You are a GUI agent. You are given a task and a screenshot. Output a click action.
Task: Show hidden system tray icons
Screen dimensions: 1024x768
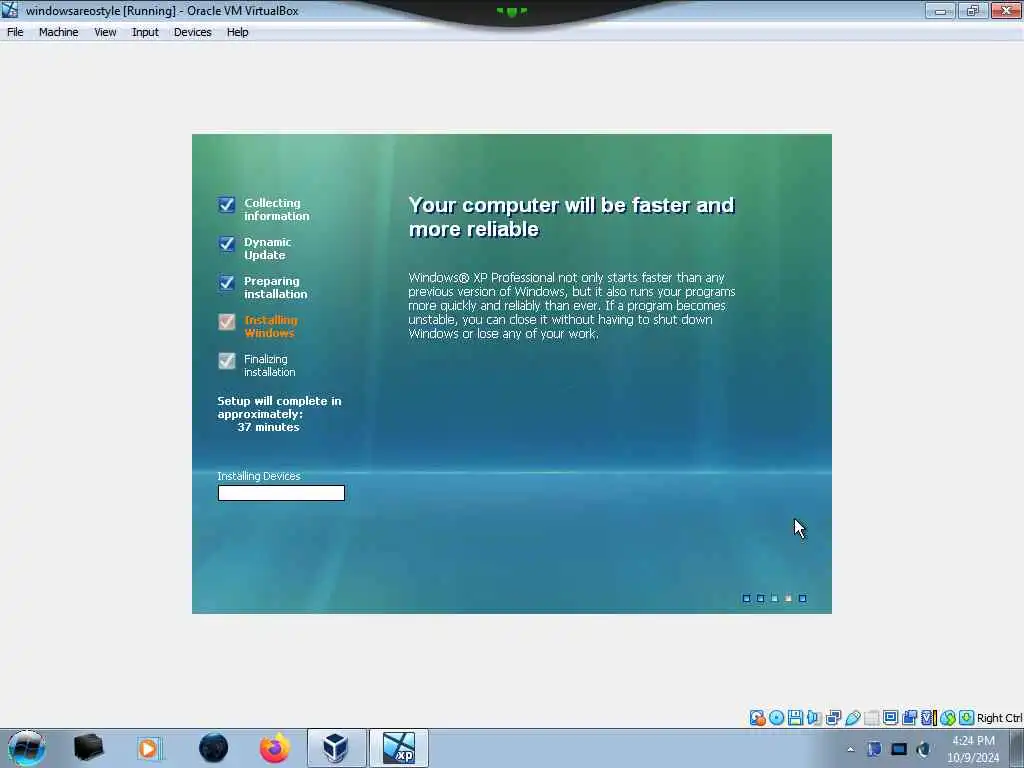click(850, 749)
